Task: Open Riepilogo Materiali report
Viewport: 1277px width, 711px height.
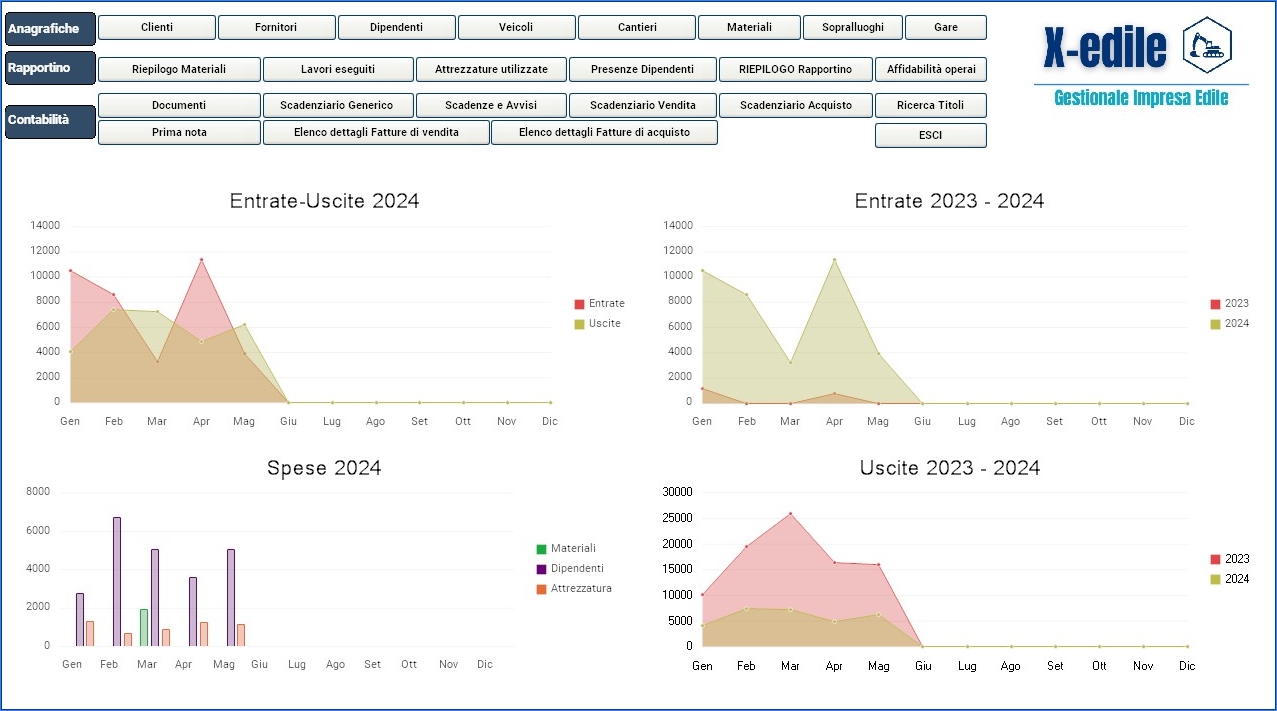Action: click(179, 69)
